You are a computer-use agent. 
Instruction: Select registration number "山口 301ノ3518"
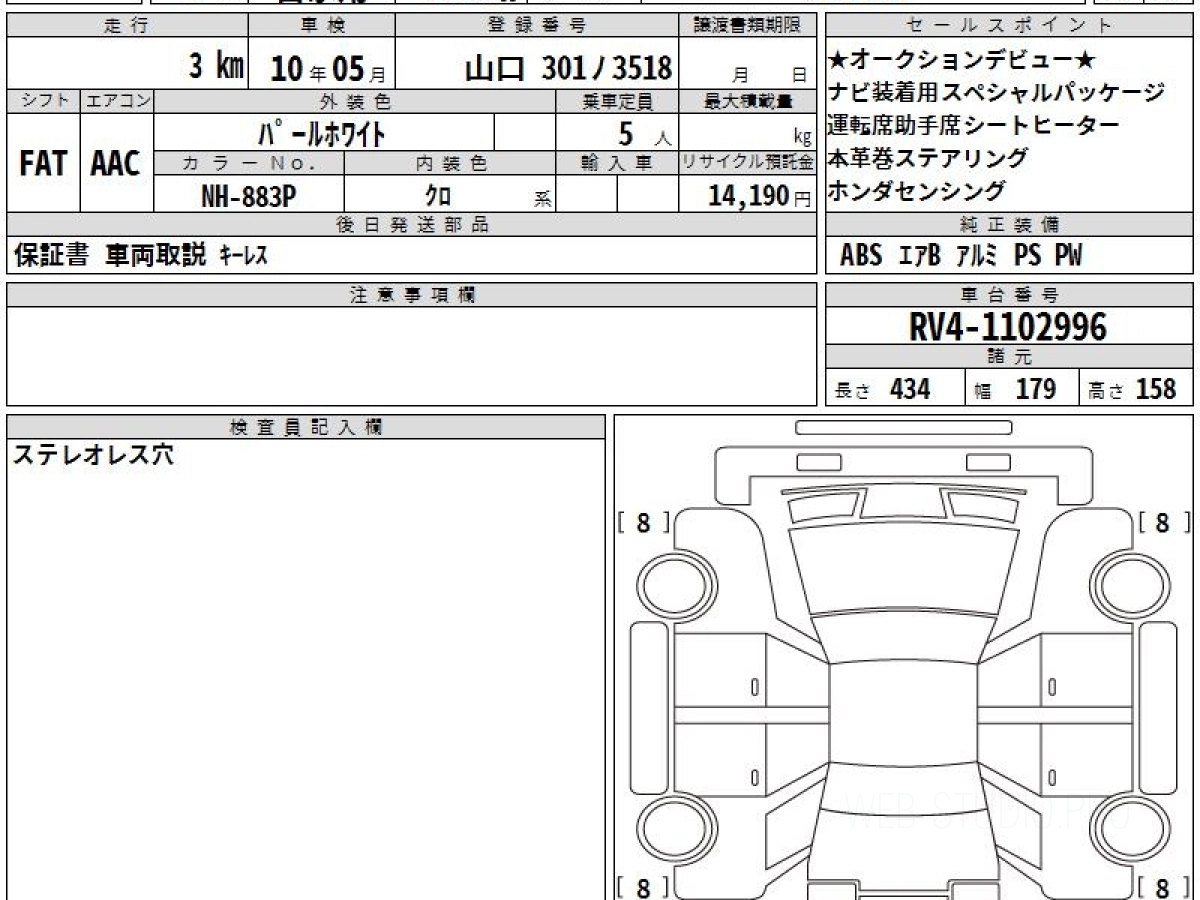coord(568,68)
